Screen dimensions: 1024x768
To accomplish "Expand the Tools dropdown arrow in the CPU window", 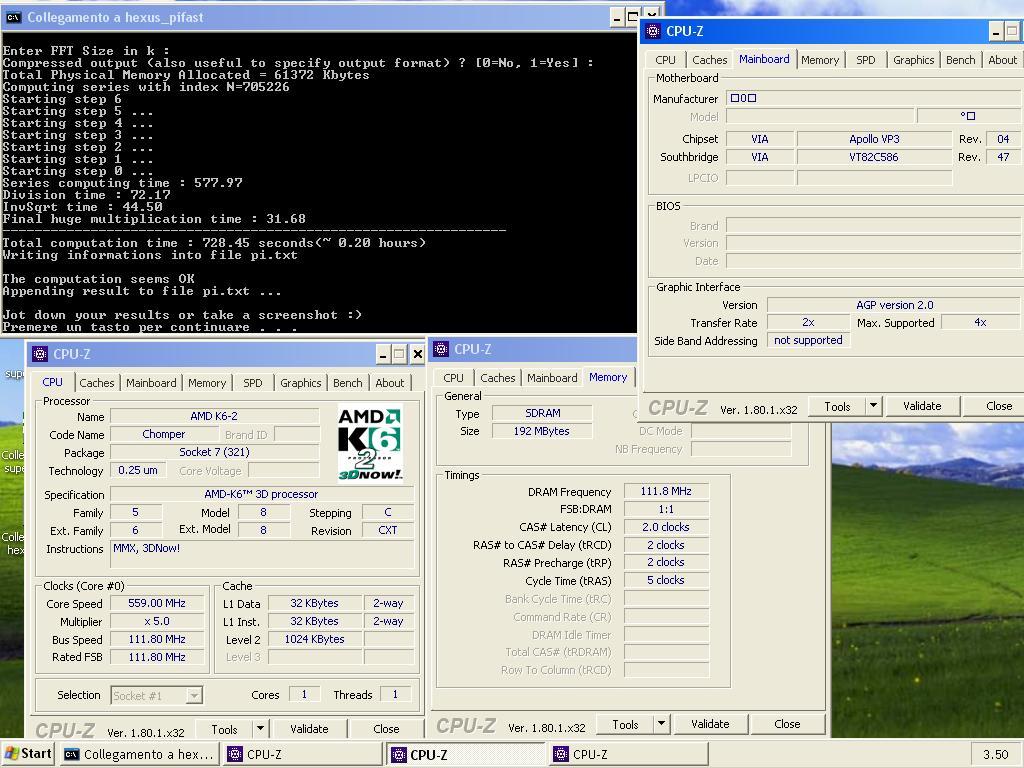I will coord(260,728).
